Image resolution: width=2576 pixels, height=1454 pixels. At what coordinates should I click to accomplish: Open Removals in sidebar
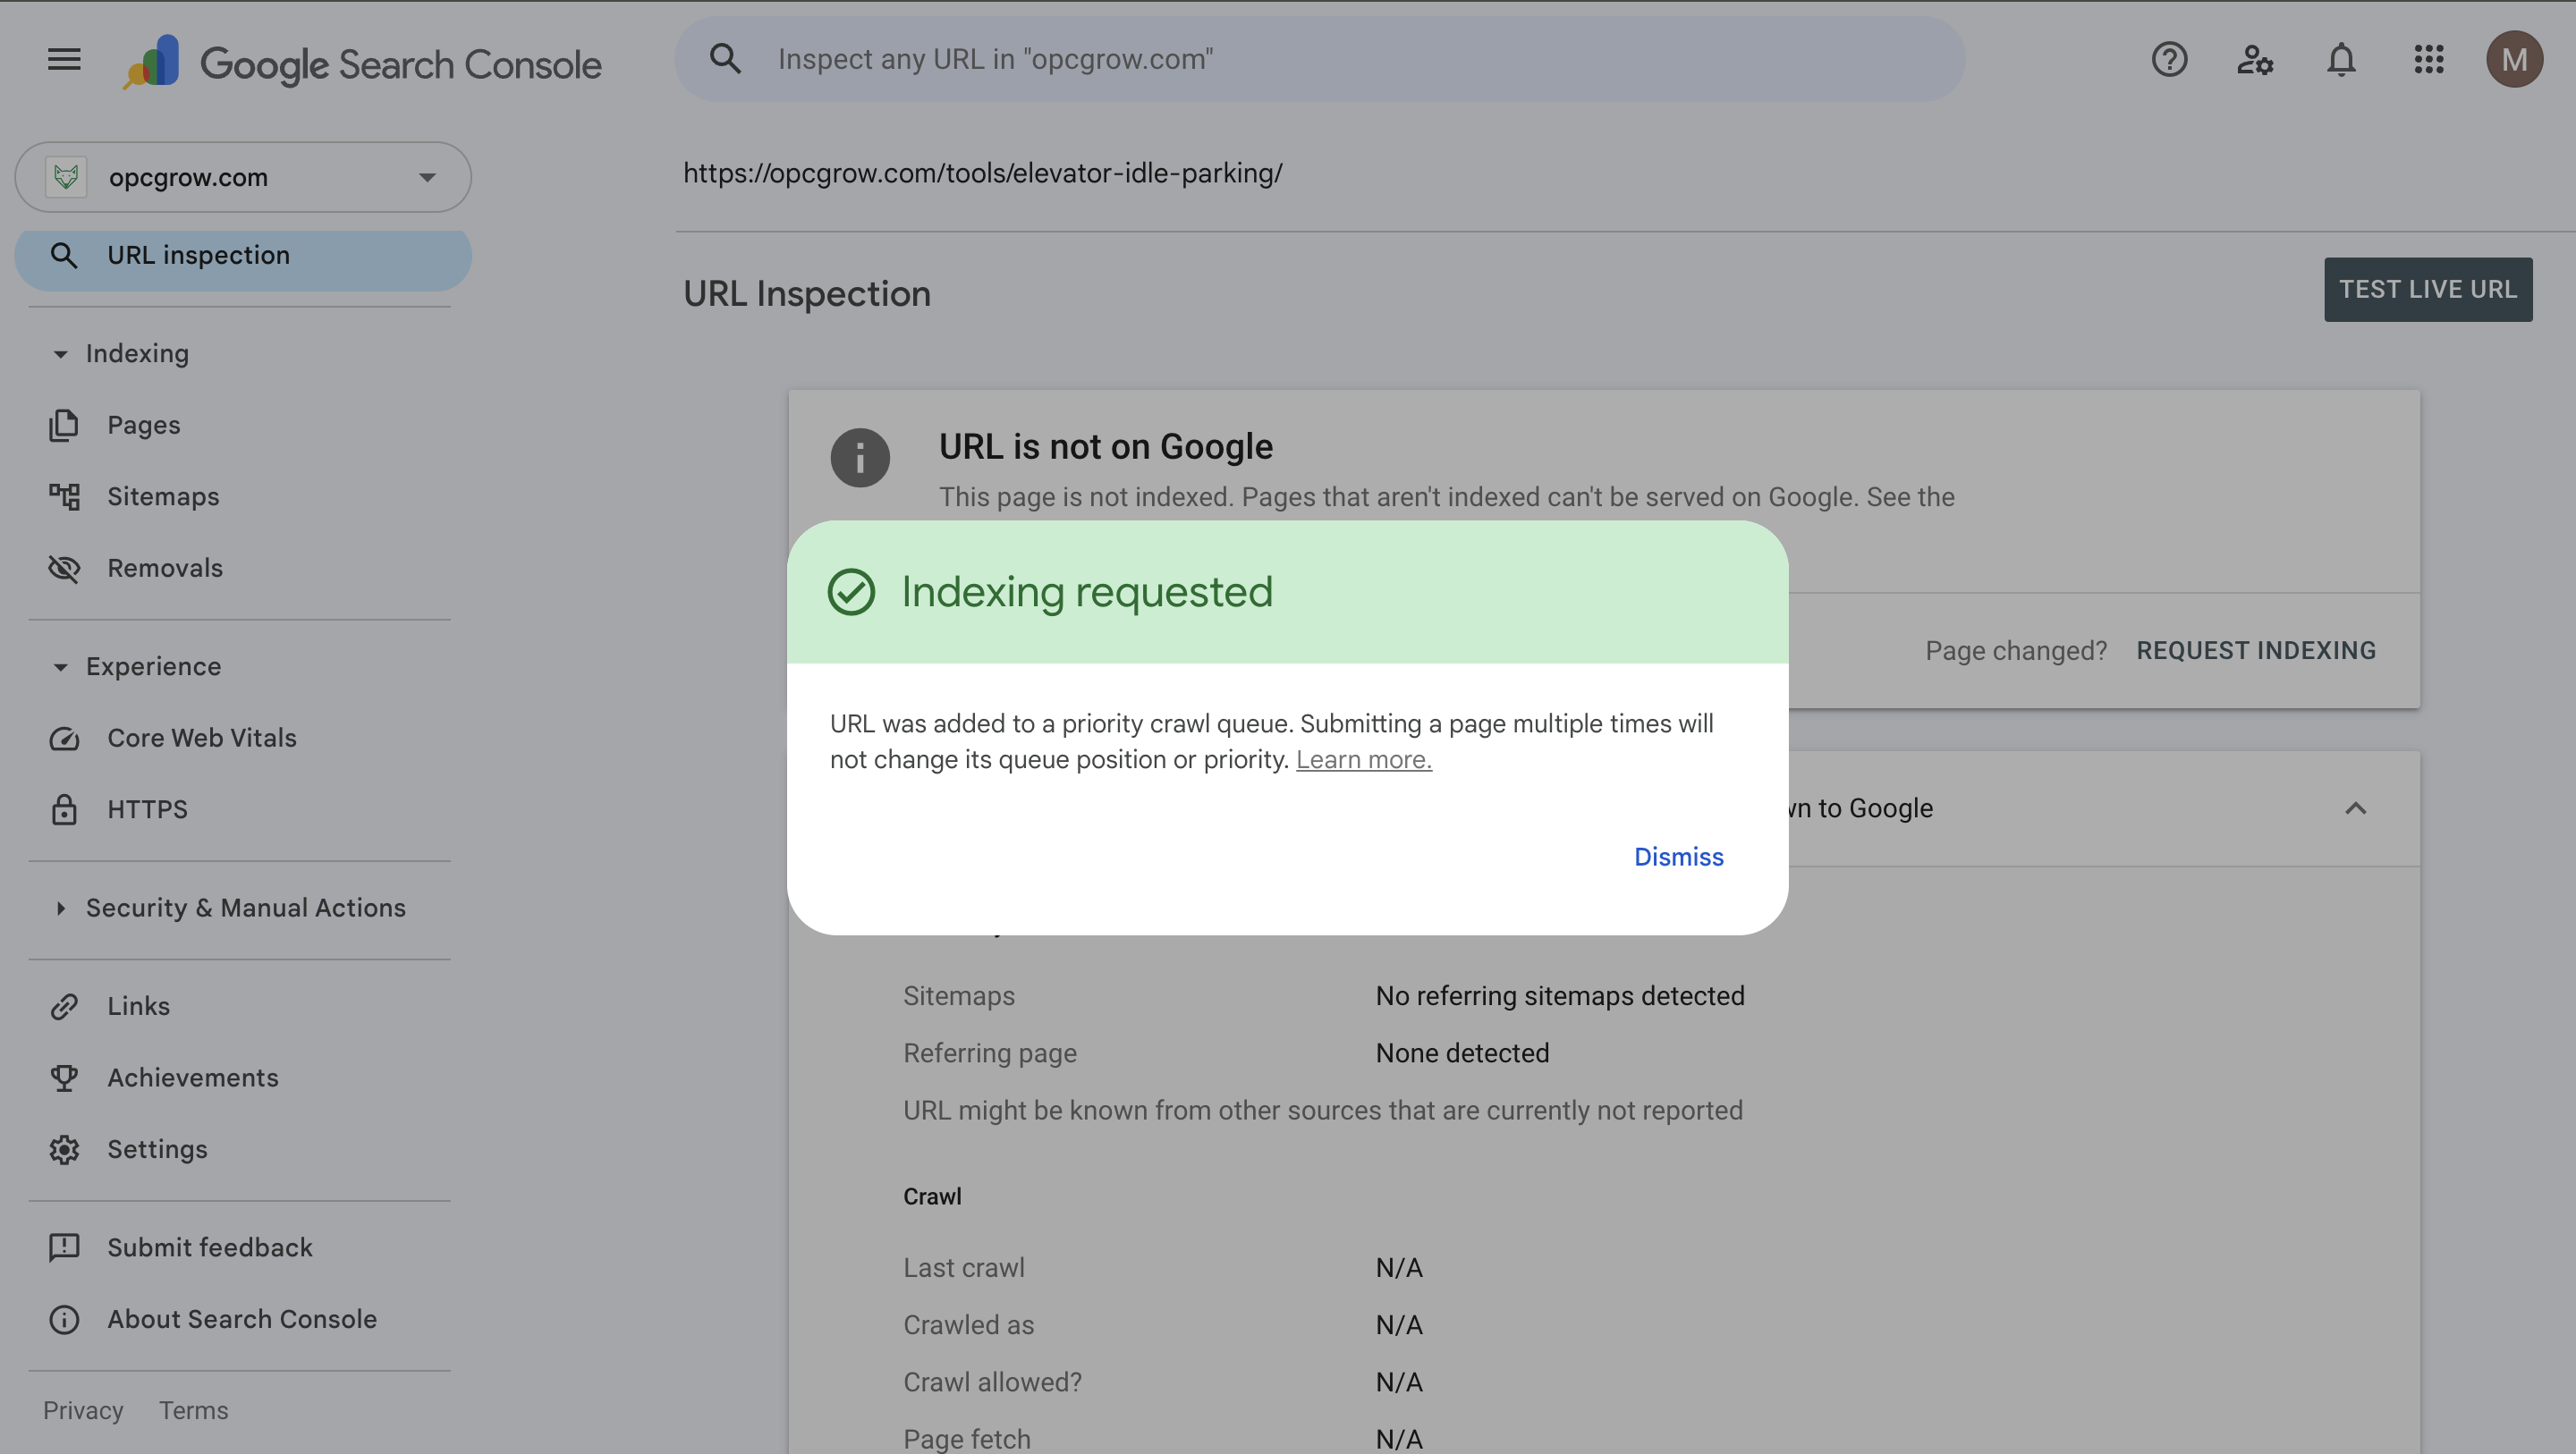(165, 568)
